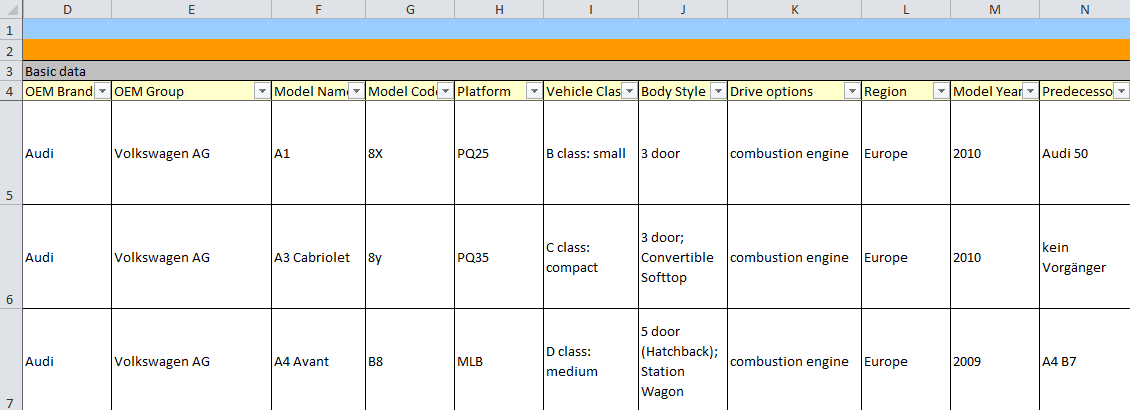The image size is (1130, 410).
Task: Select the 'Audi 50' predecessor cell
Action: pyautogui.click(x=1085, y=153)
